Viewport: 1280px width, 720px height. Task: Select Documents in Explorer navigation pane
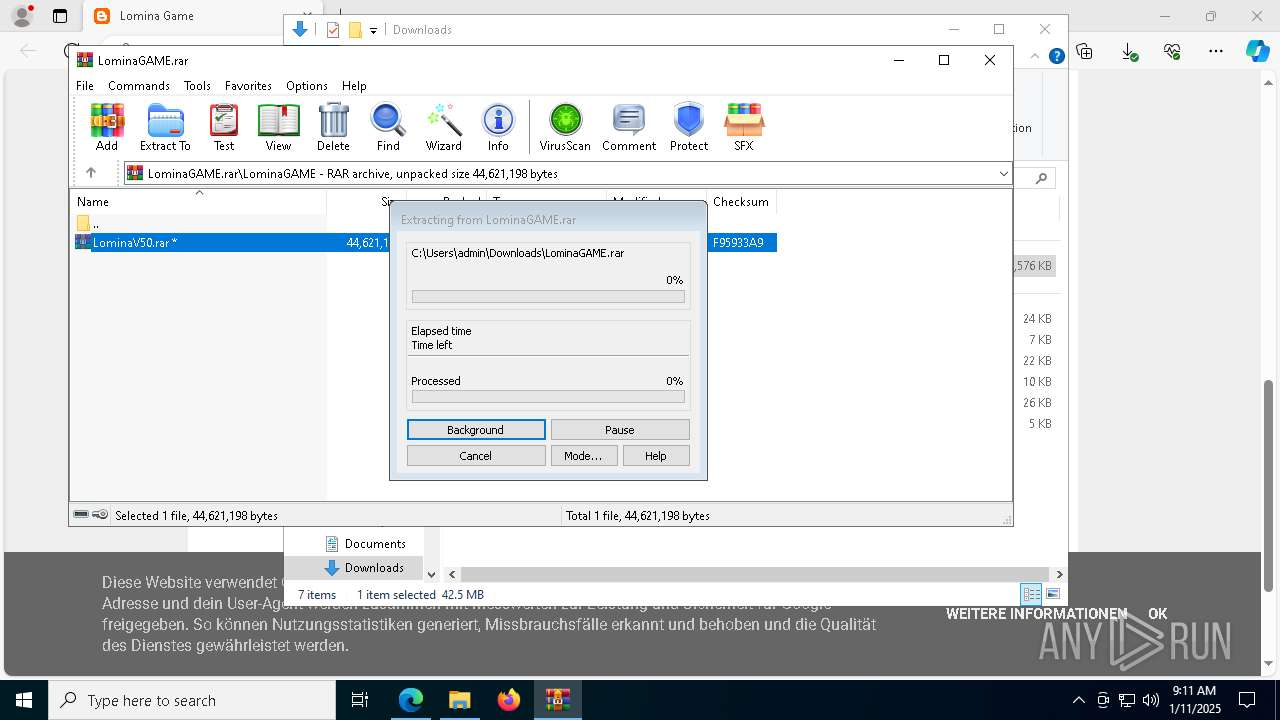pos(365,544)
